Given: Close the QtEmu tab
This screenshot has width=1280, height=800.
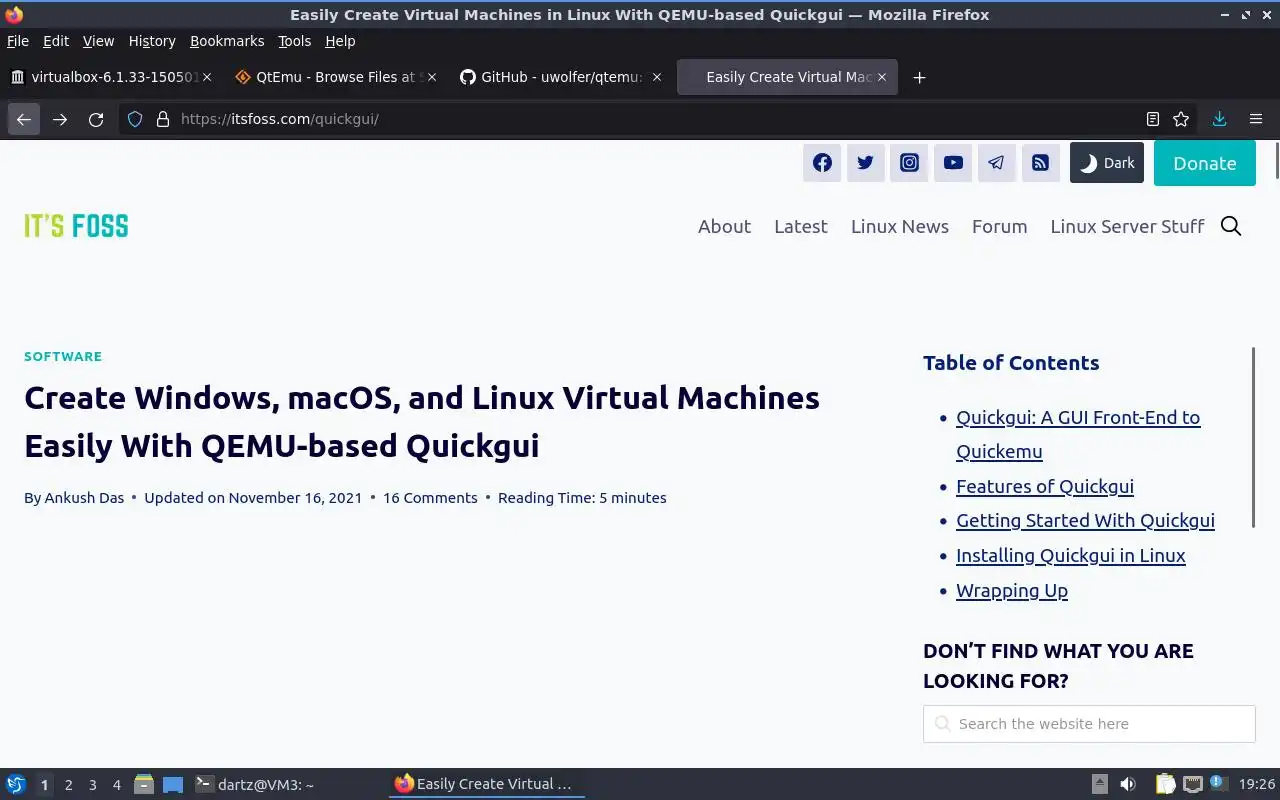Looking at the screenshot, I should tap(432, 77).
